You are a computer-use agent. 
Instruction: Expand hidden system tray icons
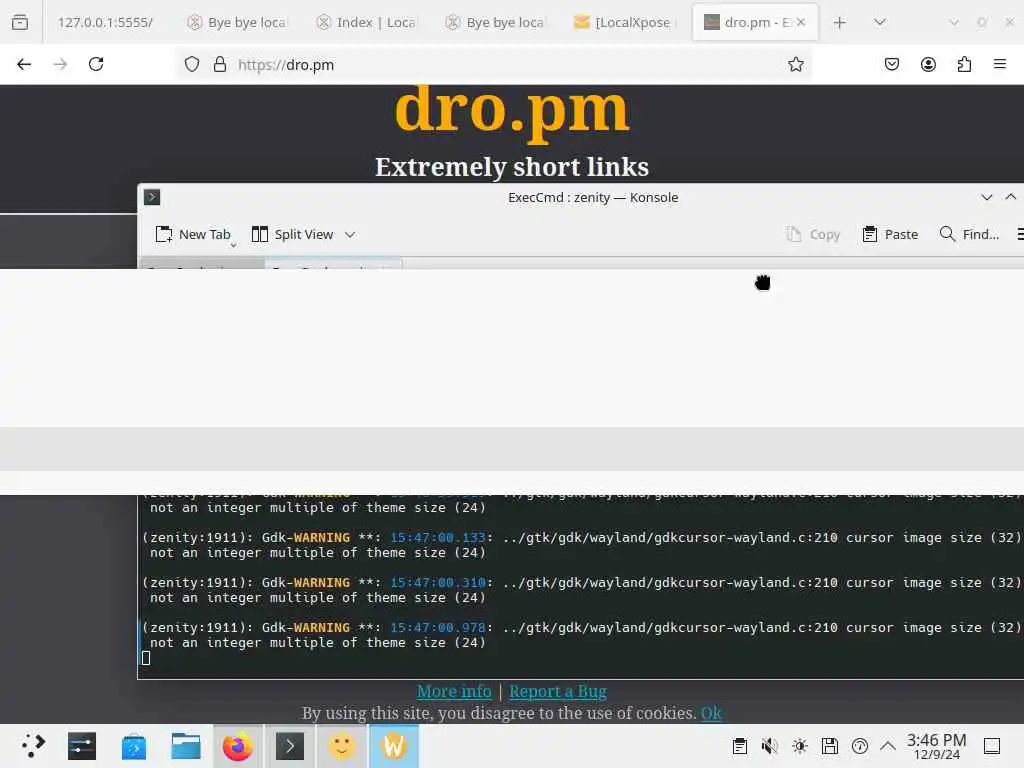(888, 746)
